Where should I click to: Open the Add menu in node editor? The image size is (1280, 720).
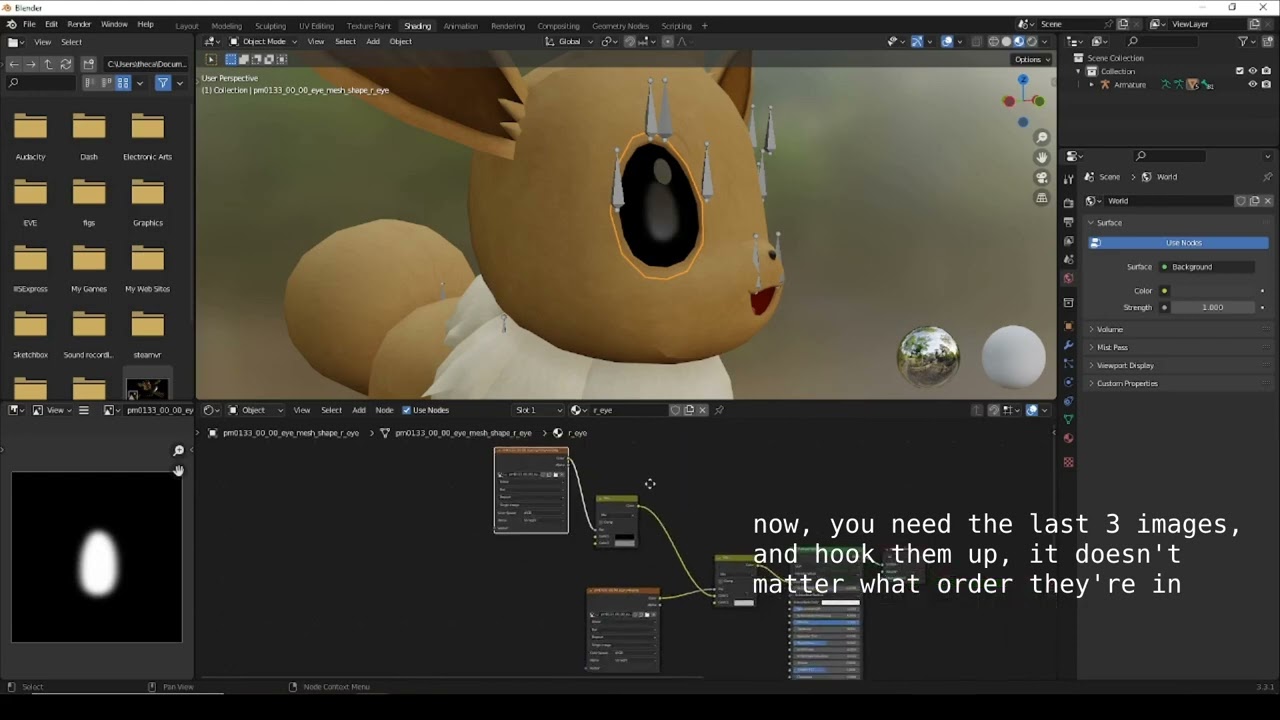[358, 410]
